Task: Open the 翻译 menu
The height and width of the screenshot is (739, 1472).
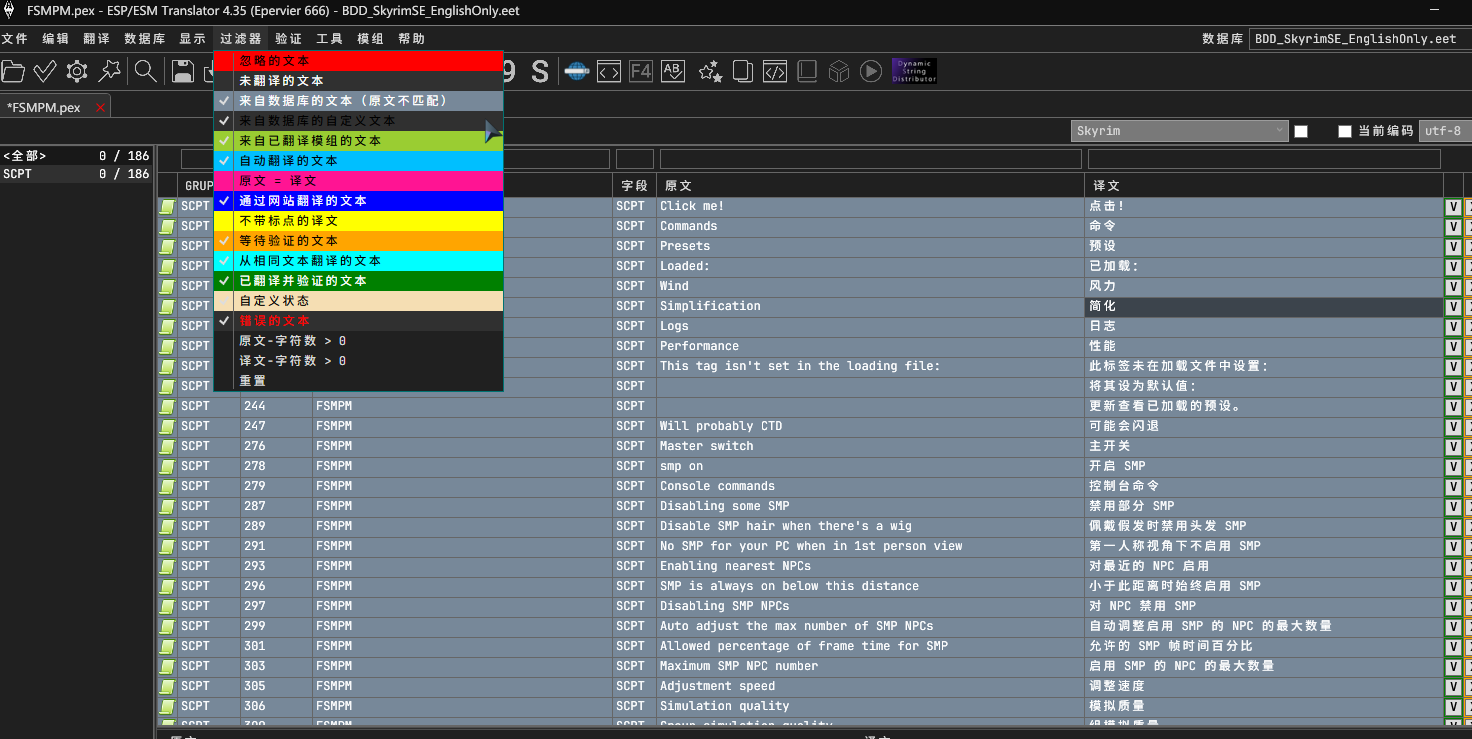Action: pyautogui.click(x=97, y=39)
